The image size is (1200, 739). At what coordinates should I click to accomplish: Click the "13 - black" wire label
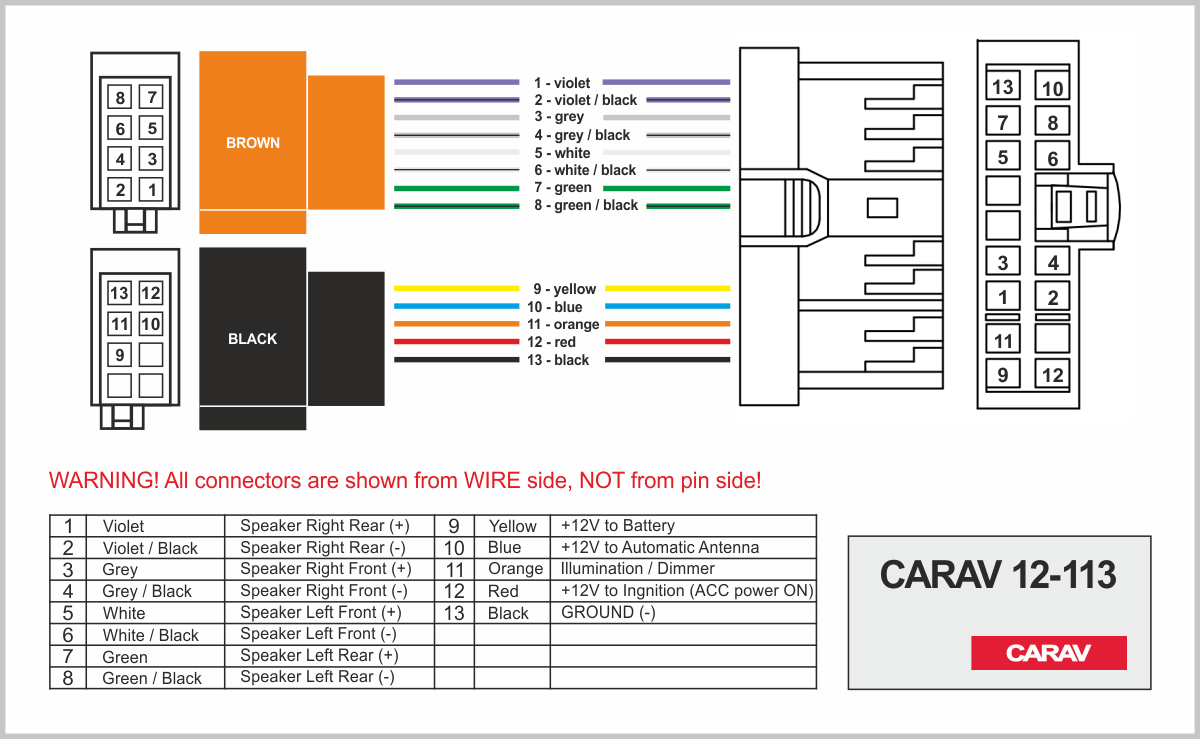(558, 360)
